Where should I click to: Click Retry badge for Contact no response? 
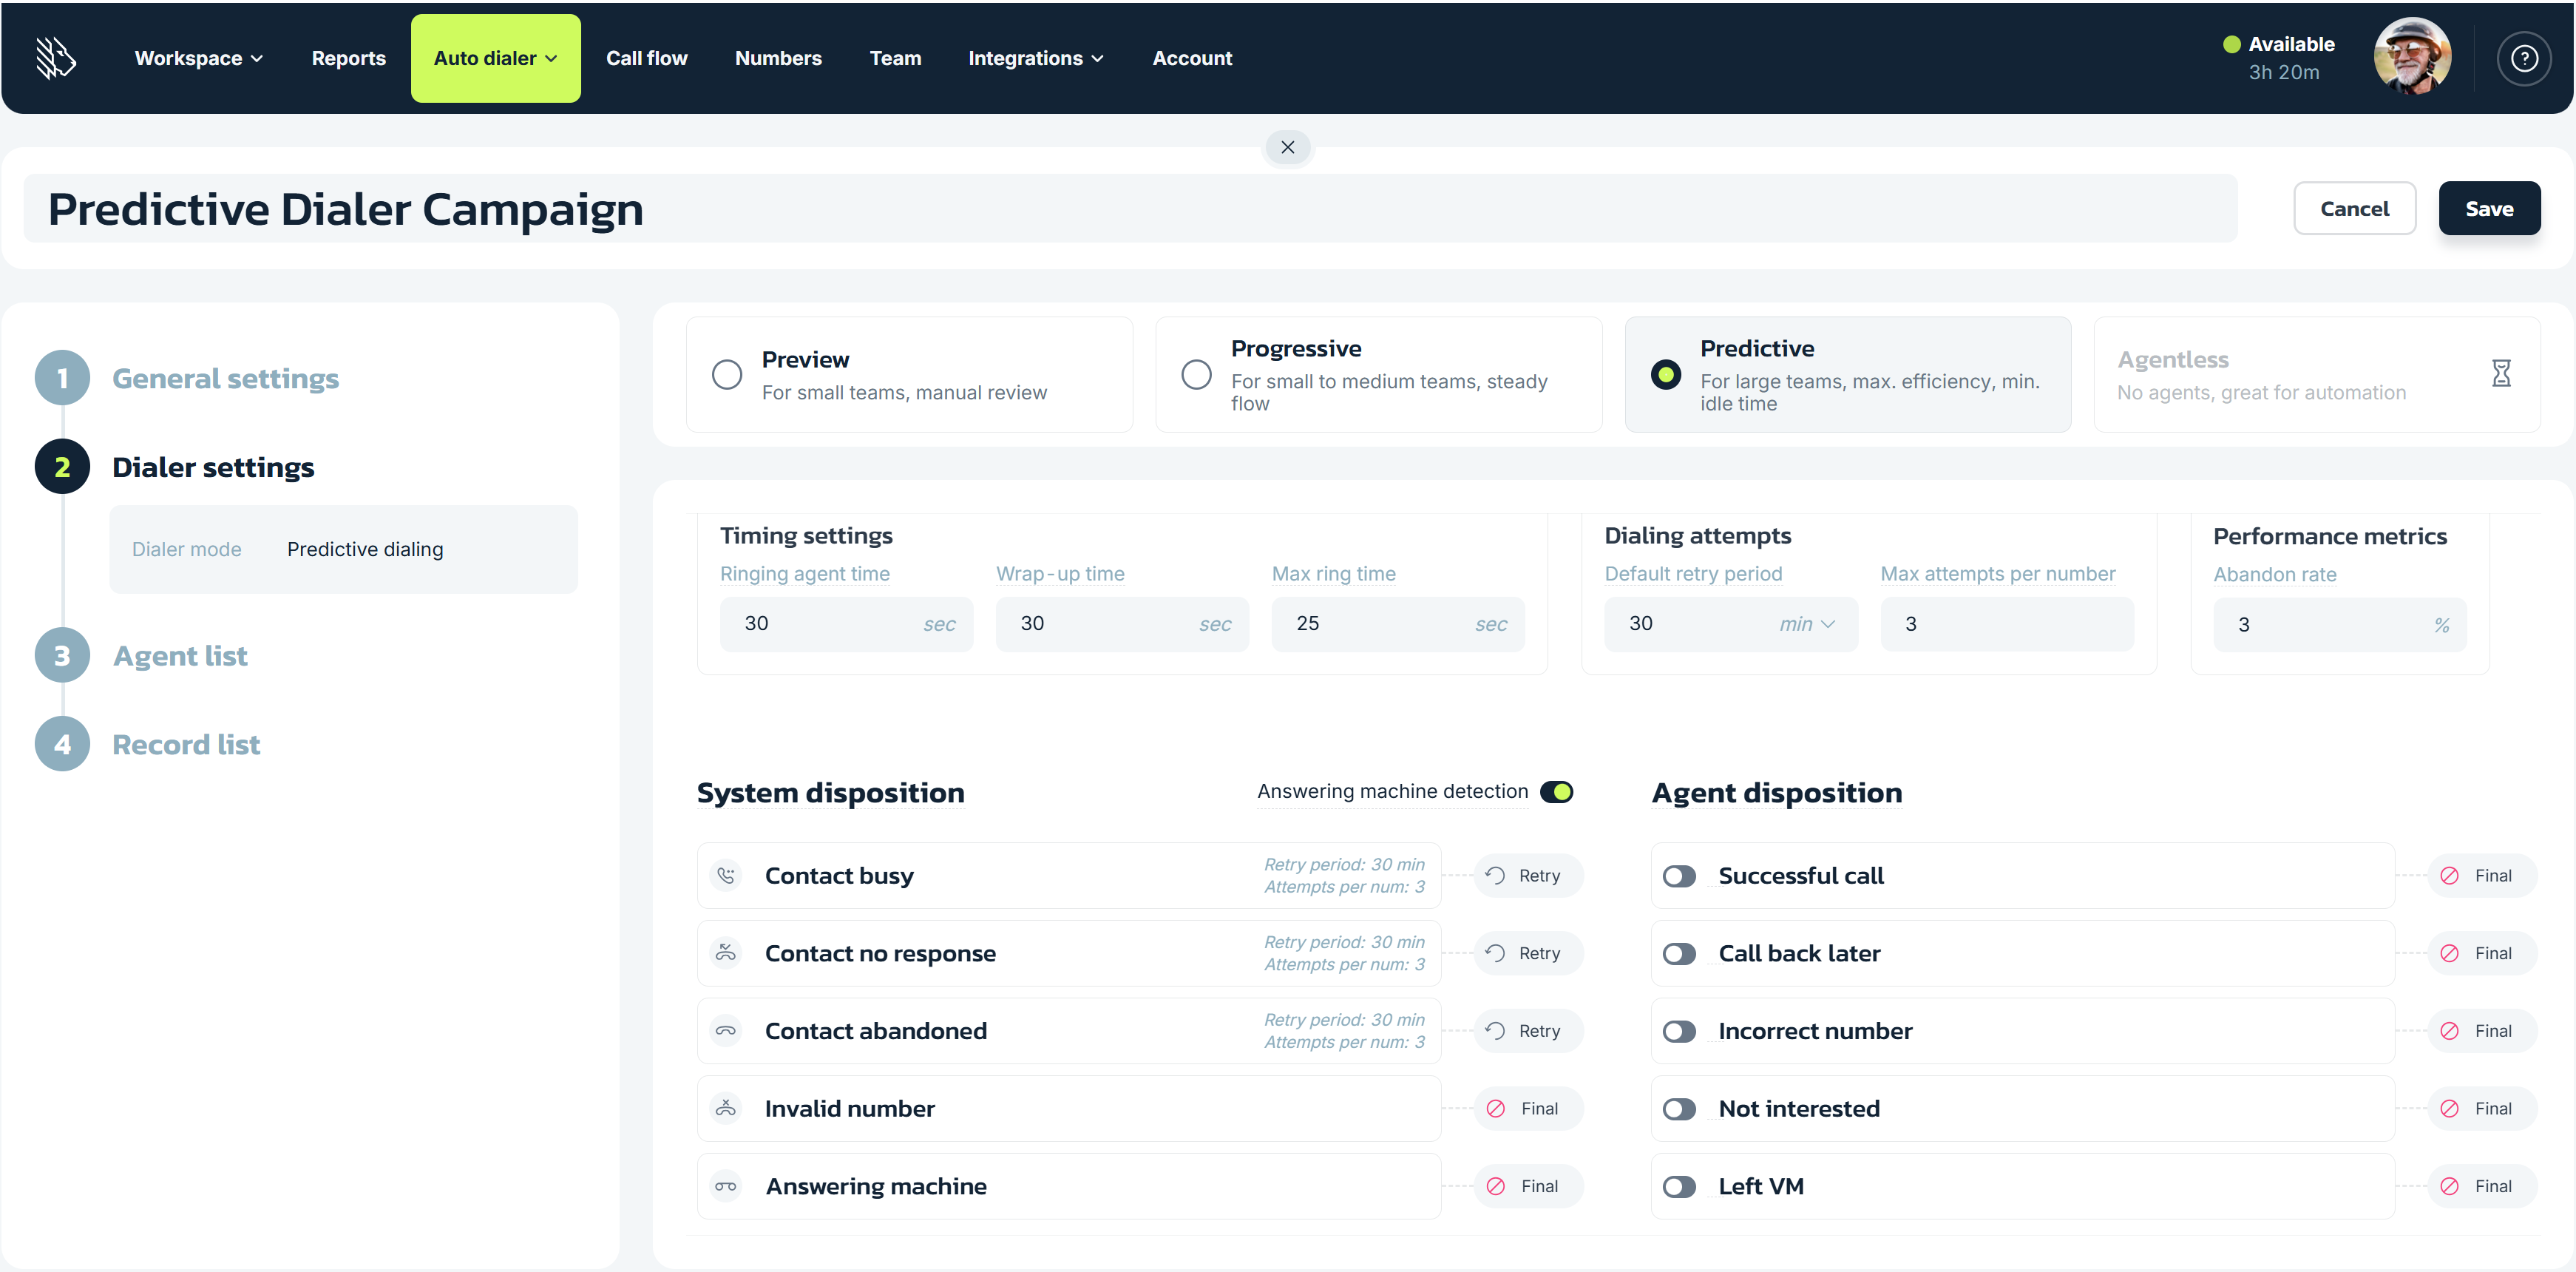[1528, 953]
